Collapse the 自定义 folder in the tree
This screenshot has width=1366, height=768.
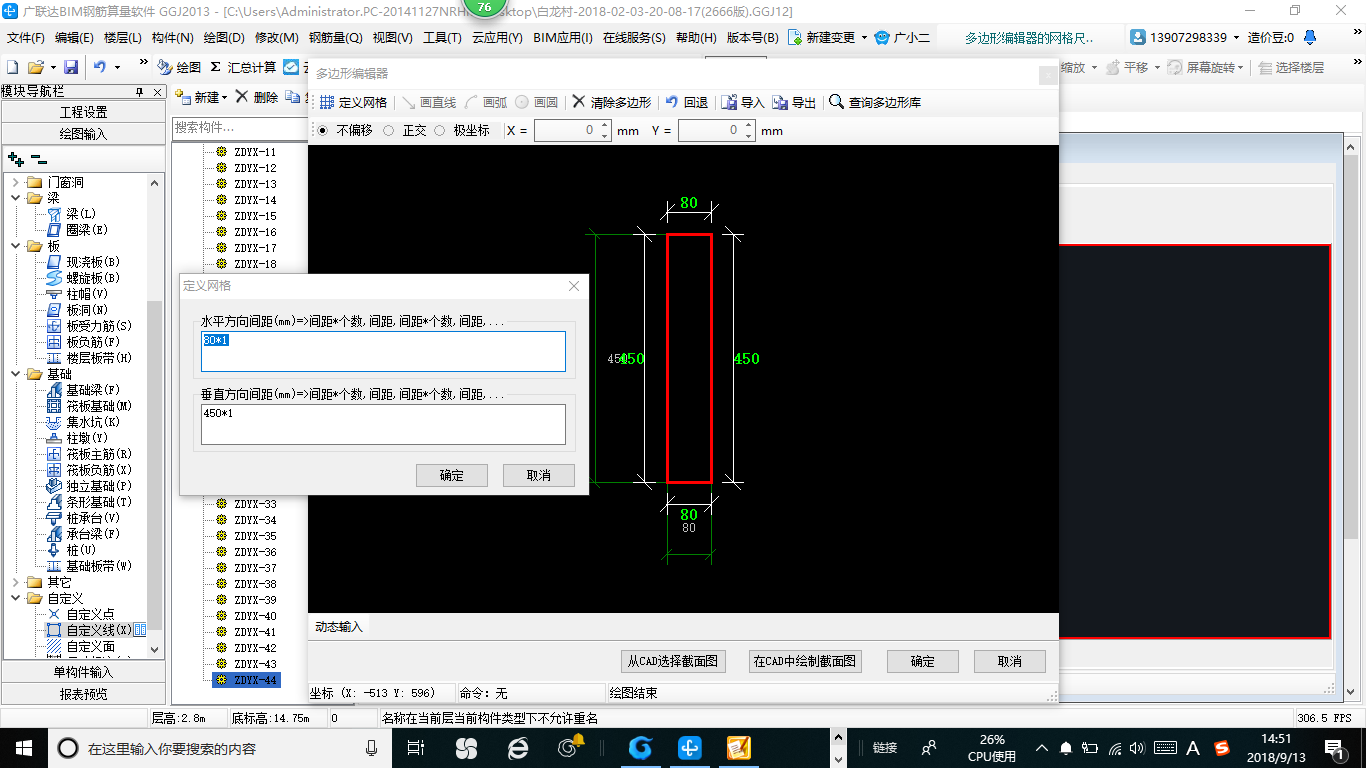coord(15,598)
